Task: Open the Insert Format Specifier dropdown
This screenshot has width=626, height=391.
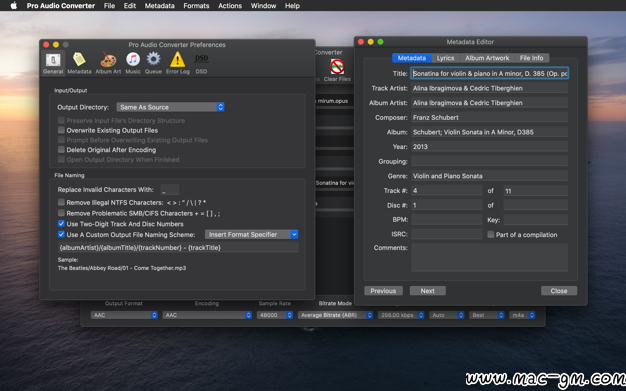Action: click(252, 234)
